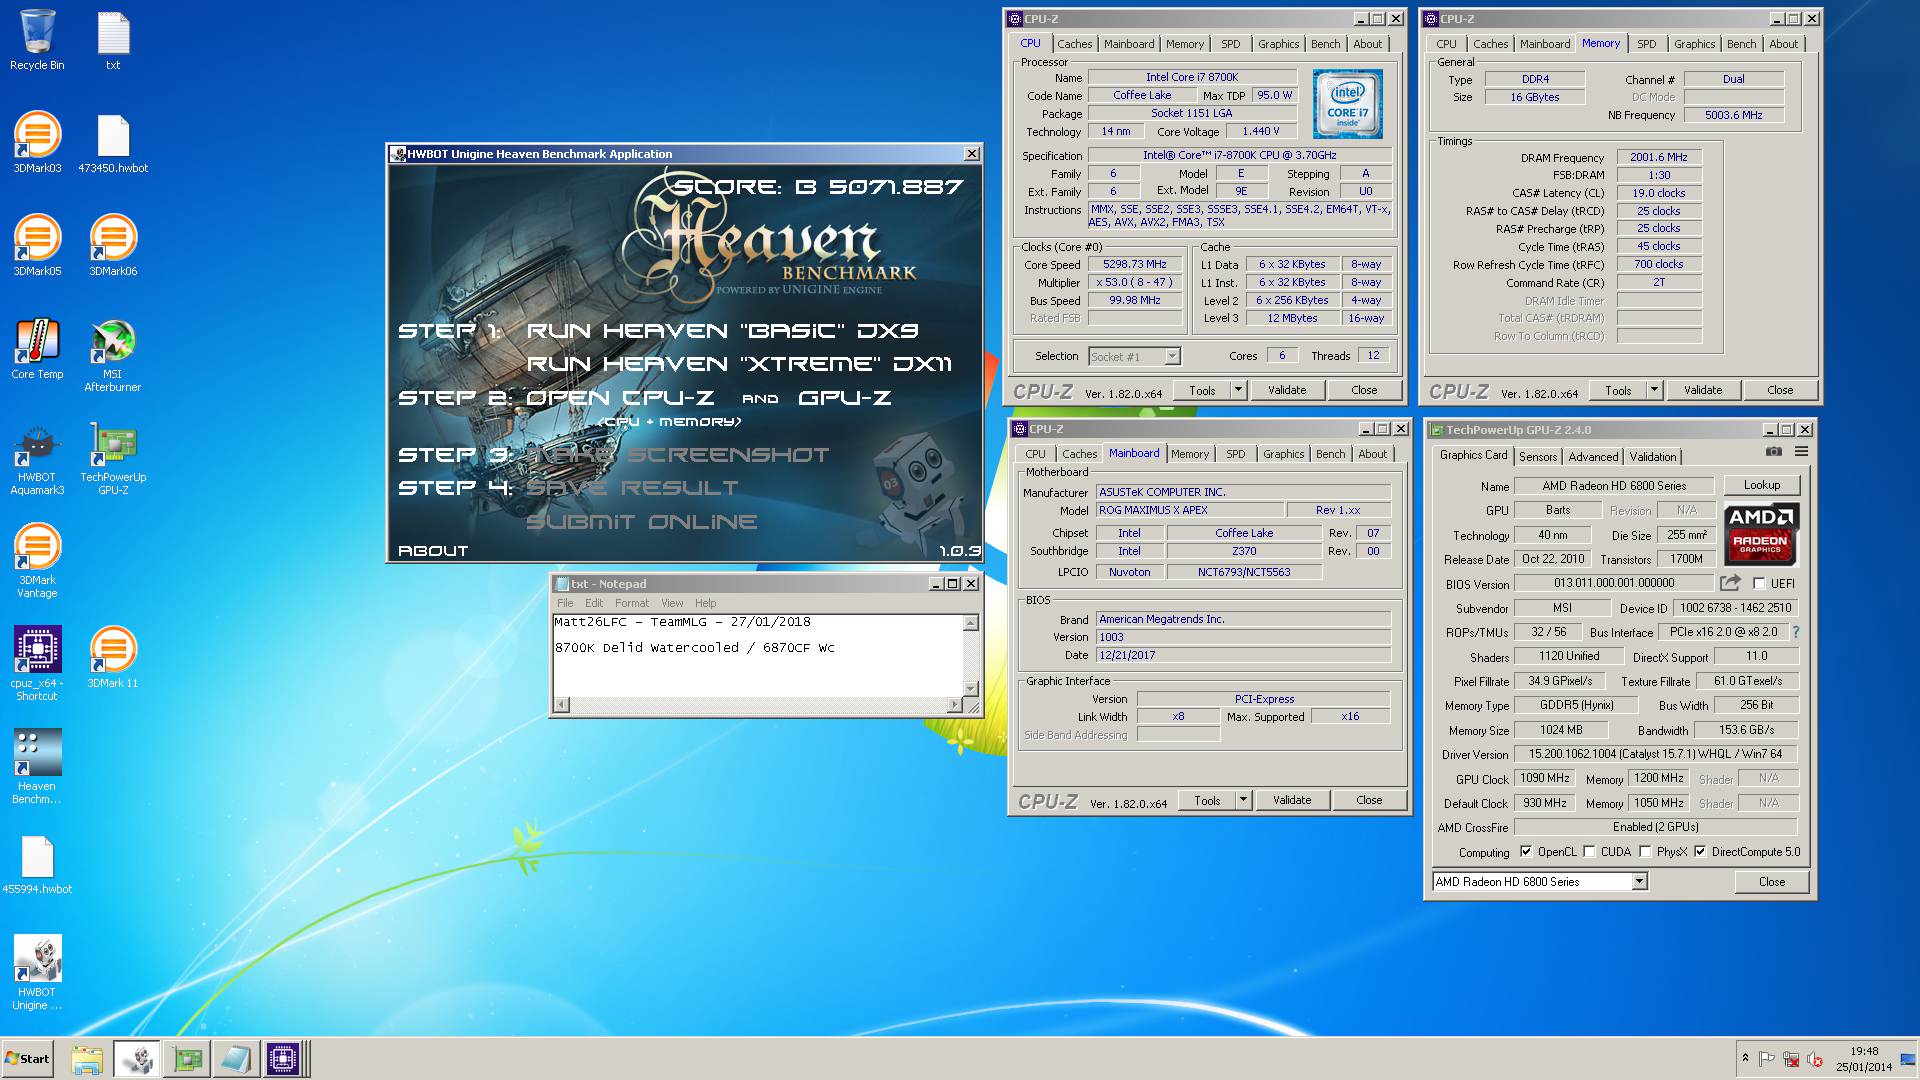Launch TechPowerUp GPU-Z desktop shortcut

pos(113,459)
